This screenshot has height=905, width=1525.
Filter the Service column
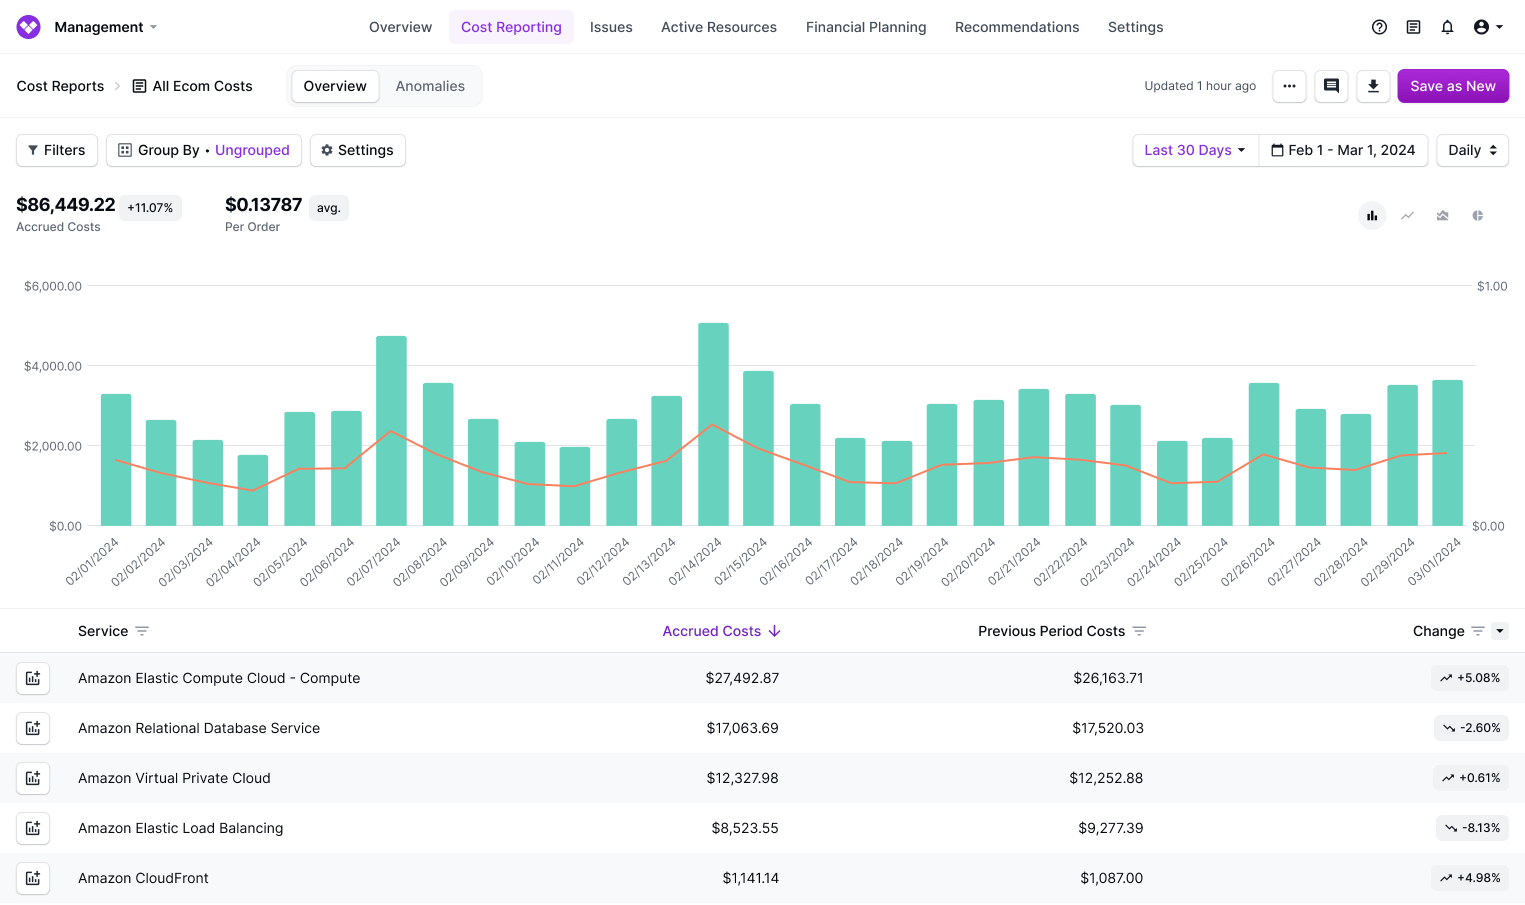tap(142, 631)
